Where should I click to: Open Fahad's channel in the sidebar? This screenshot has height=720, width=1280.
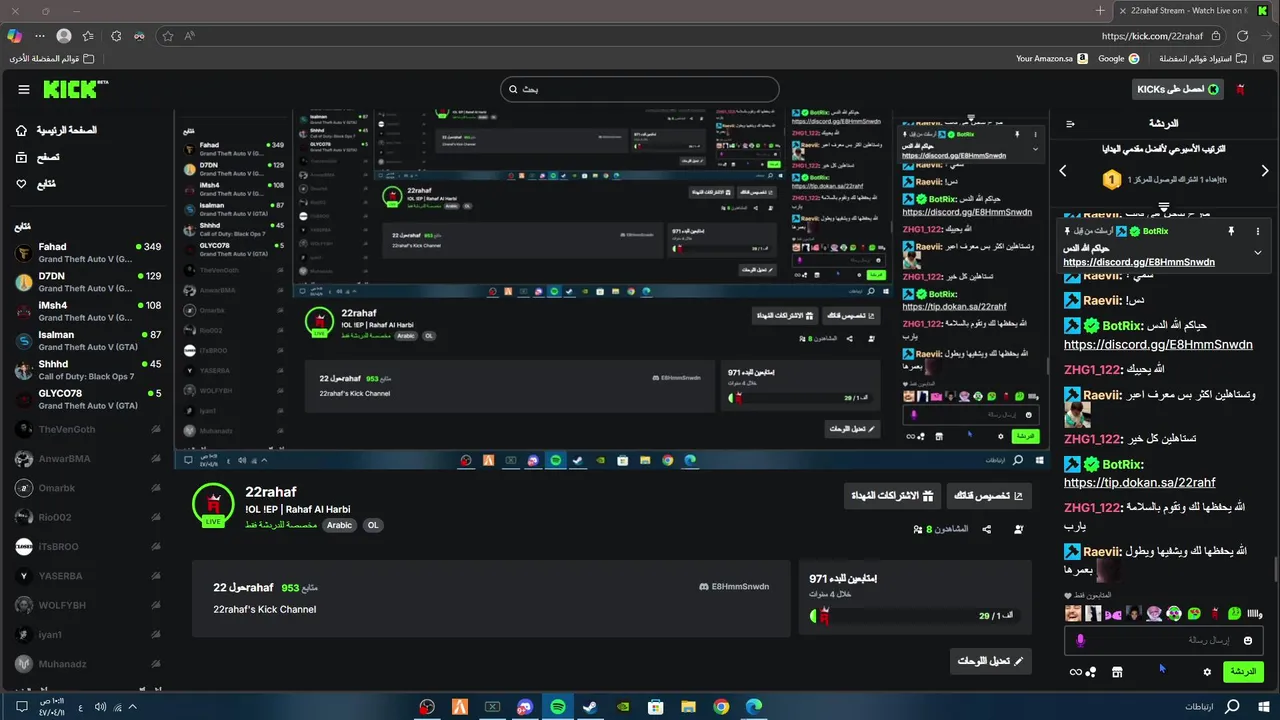[x=88, y=253]
